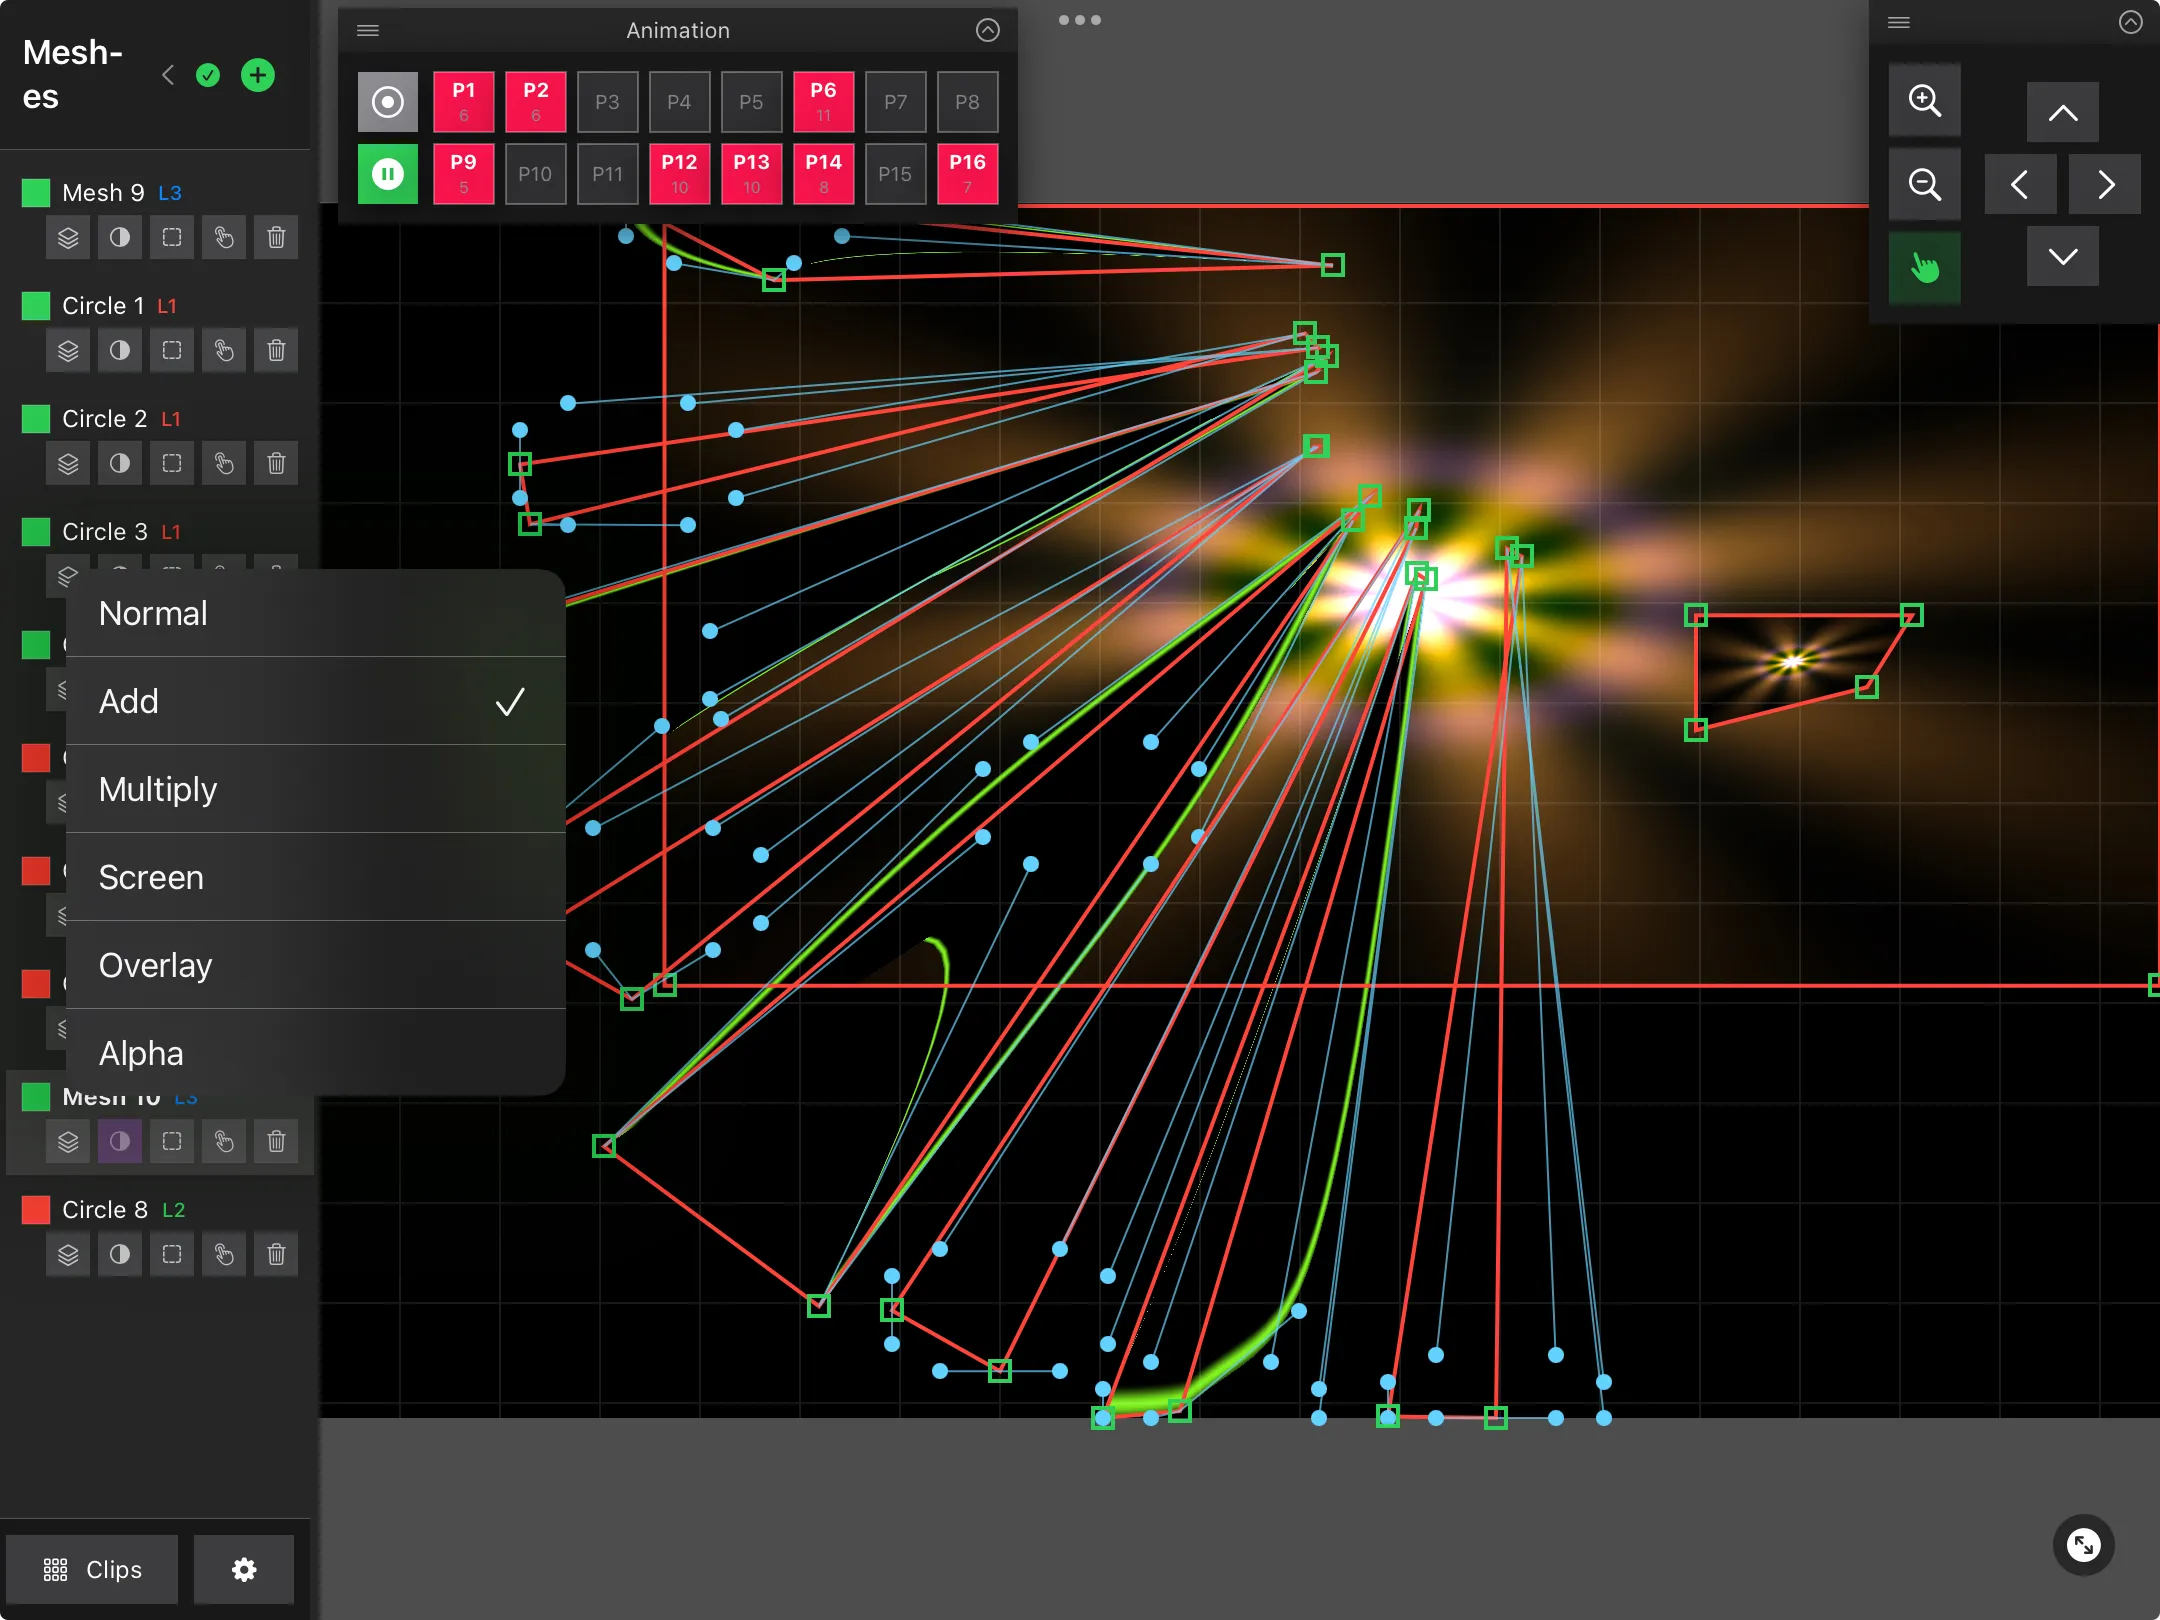Confirm meshes with green checkmark
Screen dimensions: 2160x1620
click(x=208, y=75)
